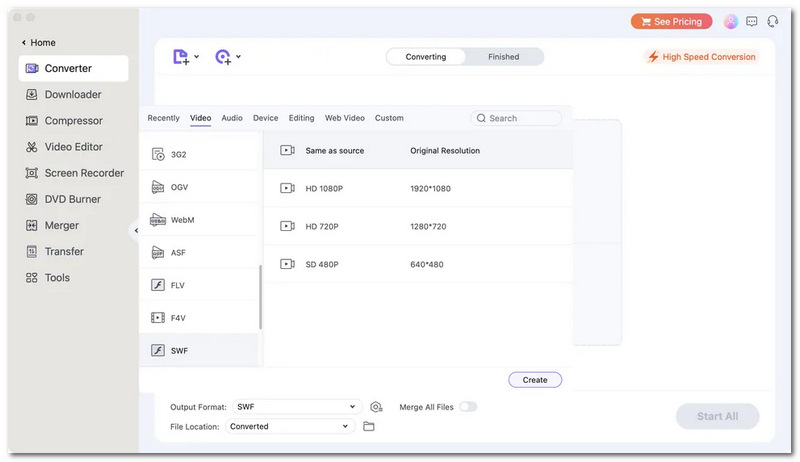Open the File Location Converted dropdown

[x=289, y=426]
